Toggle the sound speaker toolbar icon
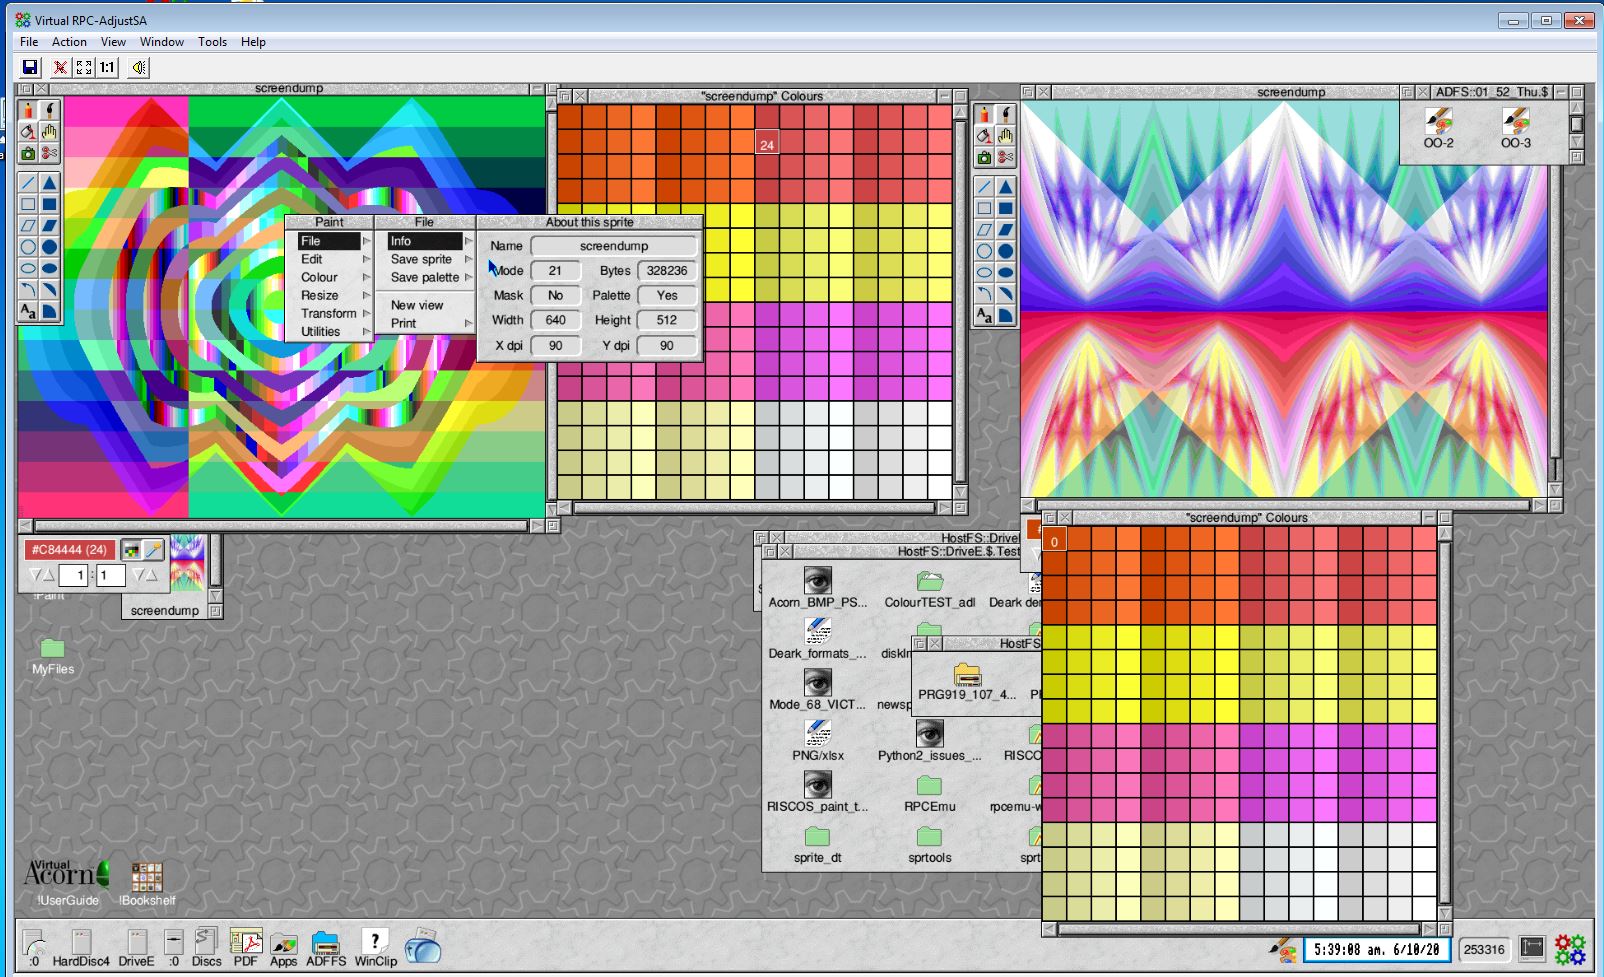Image resolution: width=1604 pixels, height=977 pixels. pyautogui.click(x=139, y=67)
